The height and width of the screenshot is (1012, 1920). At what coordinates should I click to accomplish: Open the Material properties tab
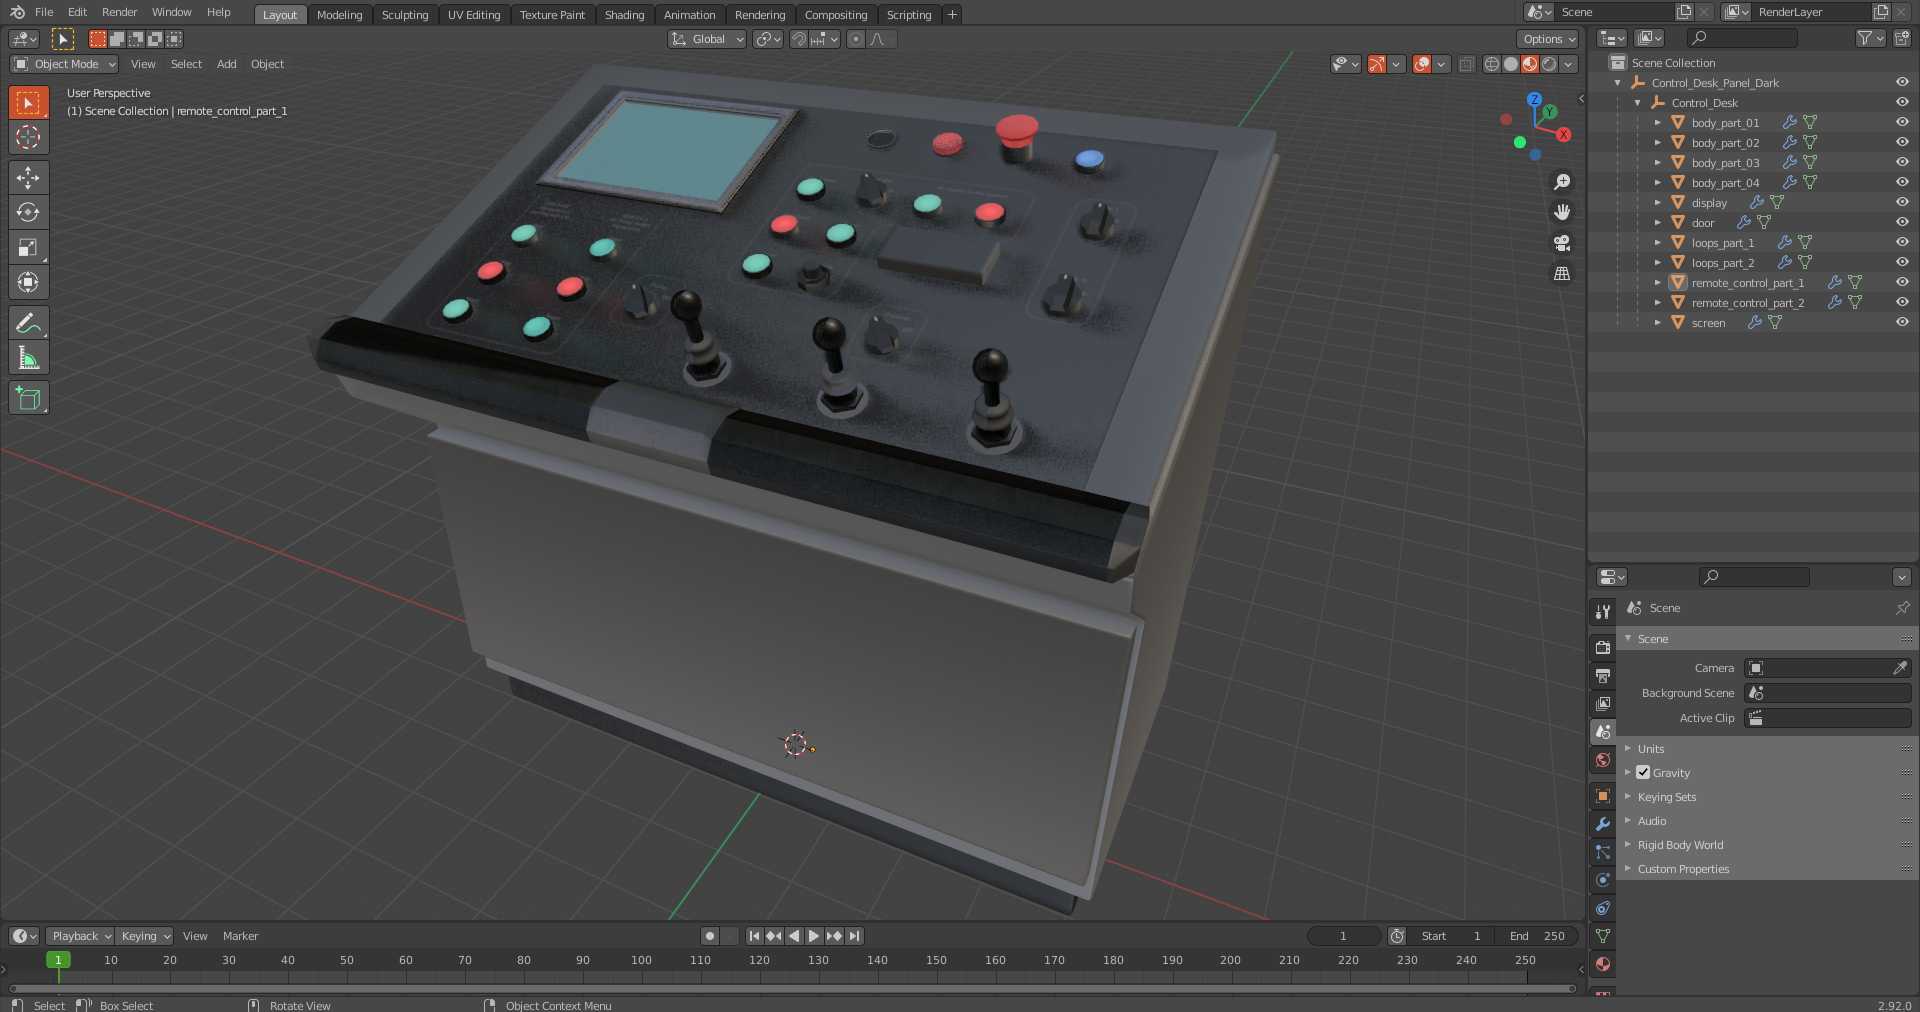point(1603,964)
